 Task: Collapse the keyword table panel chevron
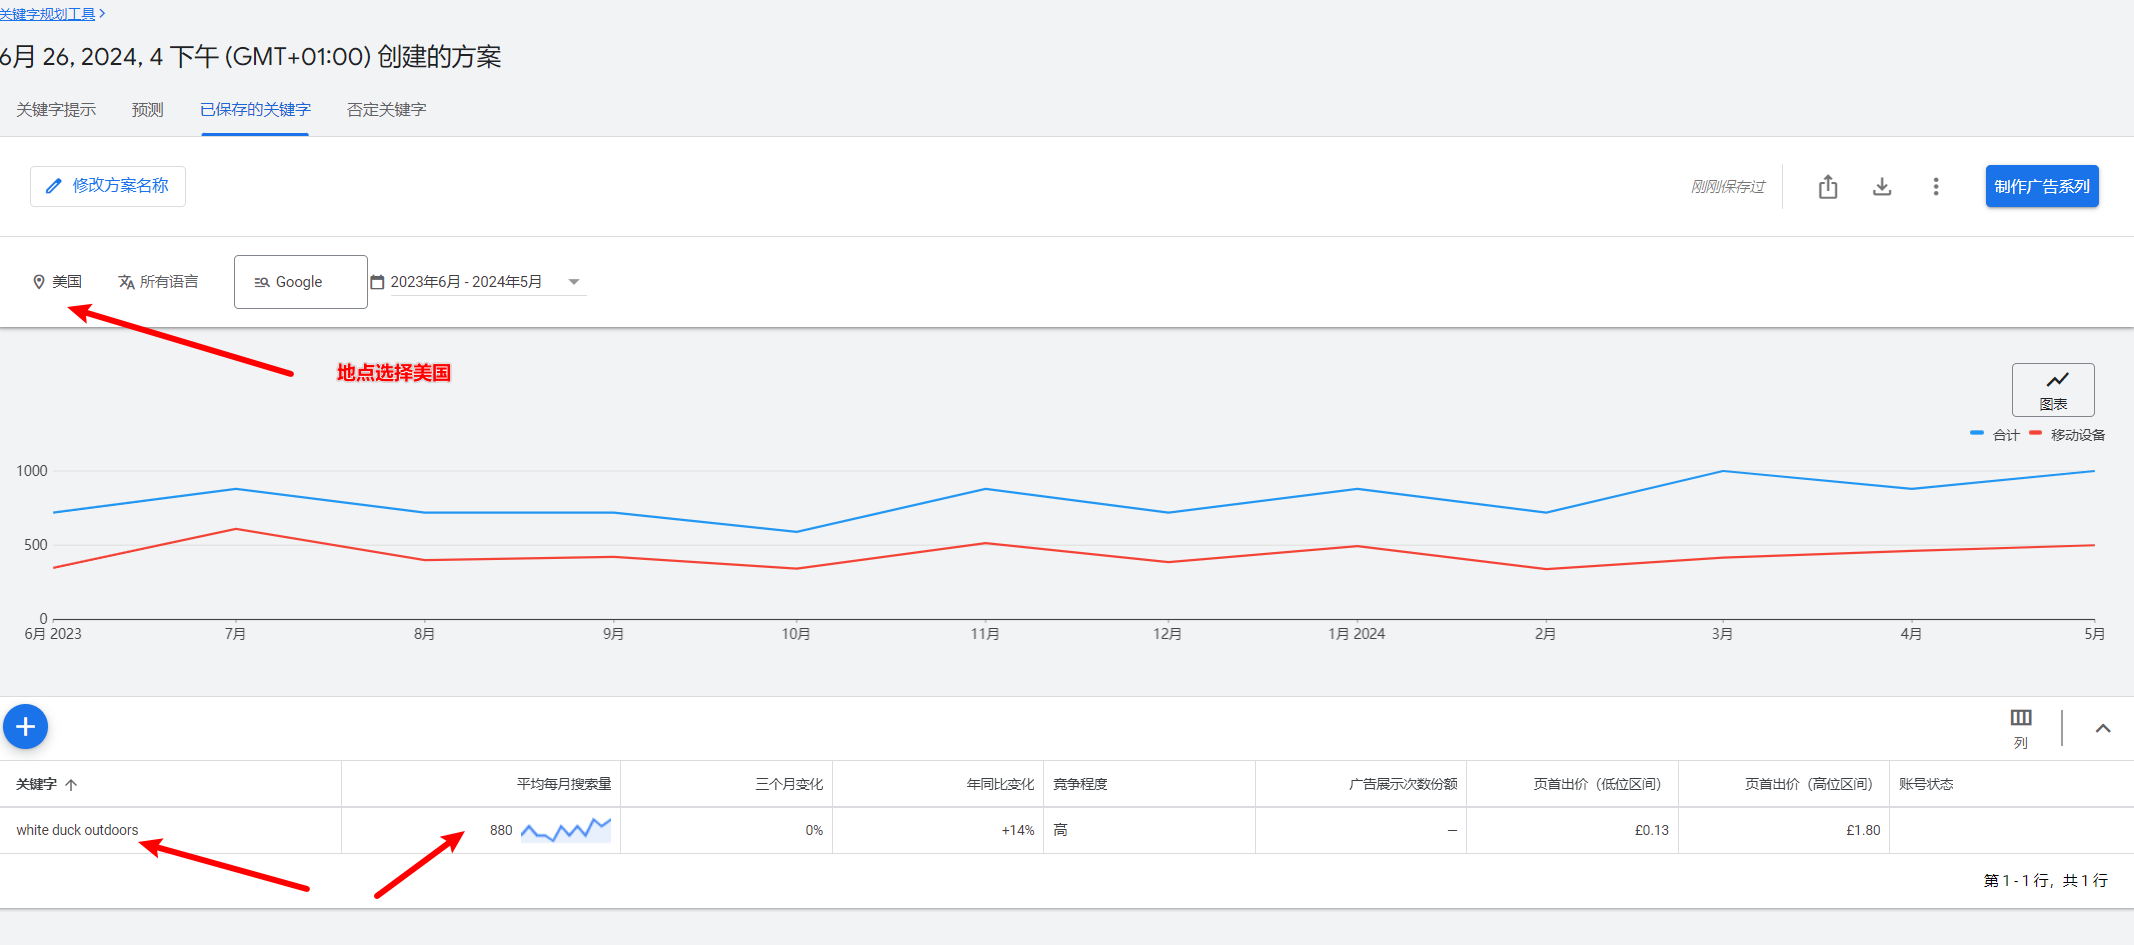click(x=2102, y=728)
